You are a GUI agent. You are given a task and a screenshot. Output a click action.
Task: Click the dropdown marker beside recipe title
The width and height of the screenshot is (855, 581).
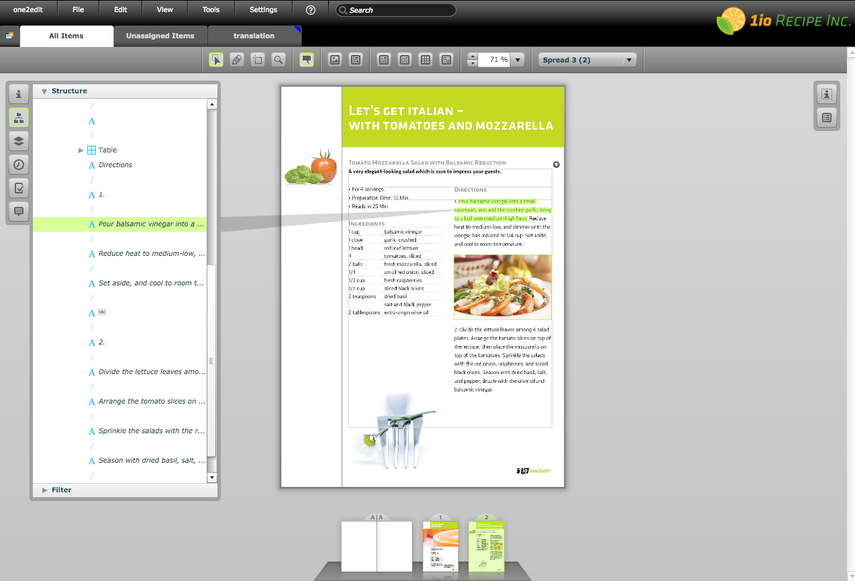(x=556, y=165)
